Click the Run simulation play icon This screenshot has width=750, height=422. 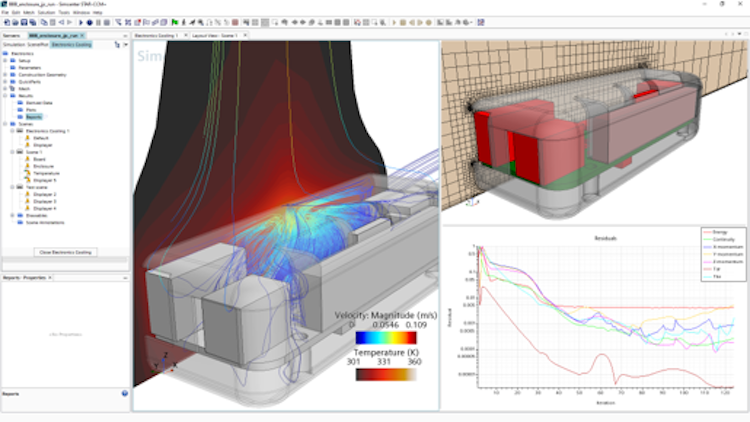click(80, 22)
